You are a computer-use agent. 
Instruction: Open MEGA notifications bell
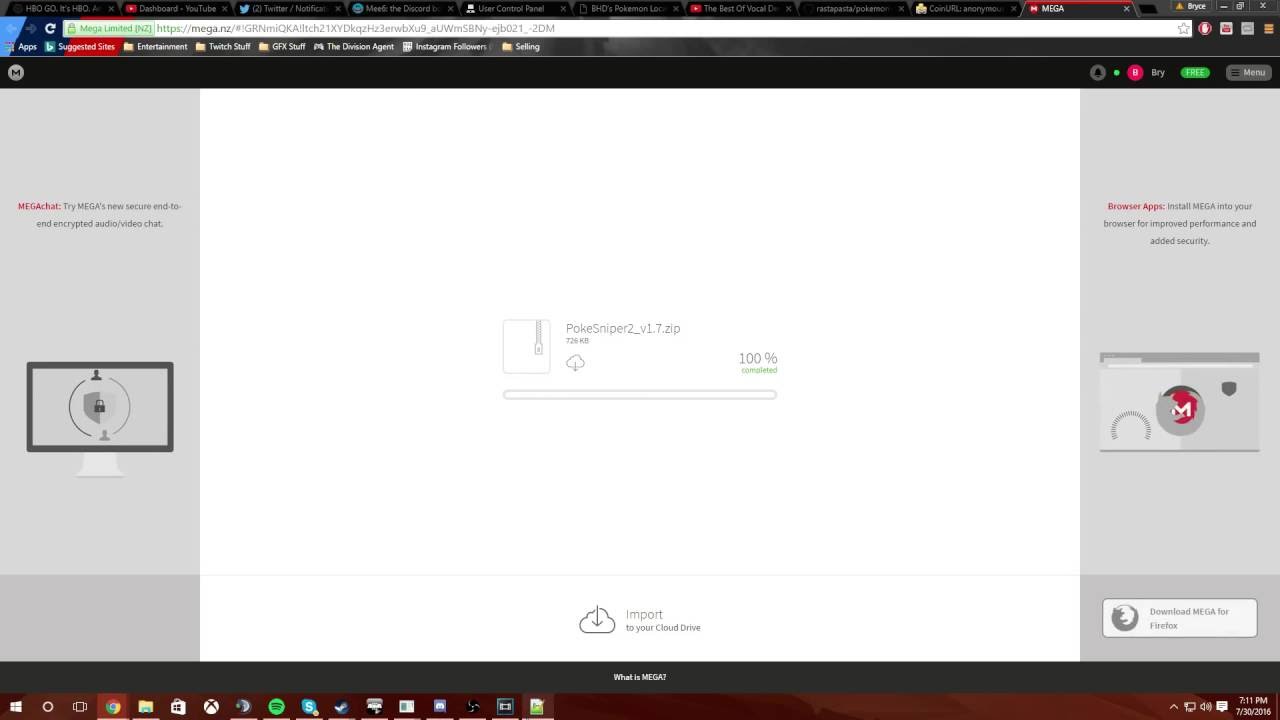(1098, 72)
